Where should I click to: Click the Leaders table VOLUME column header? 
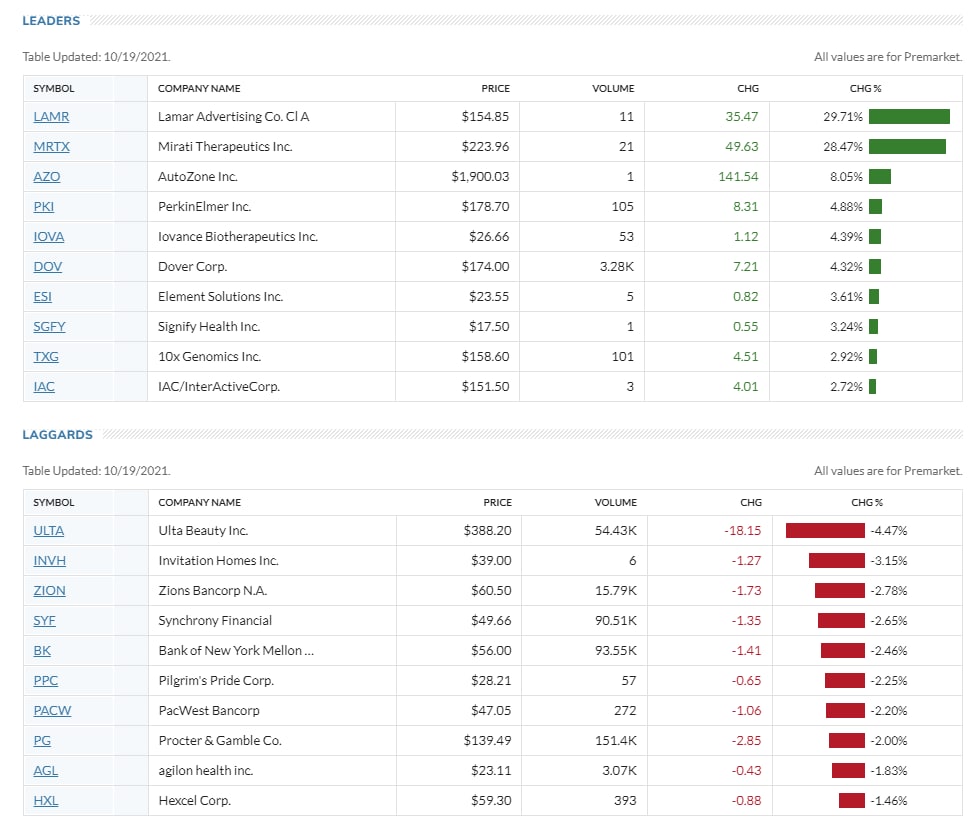613,88
